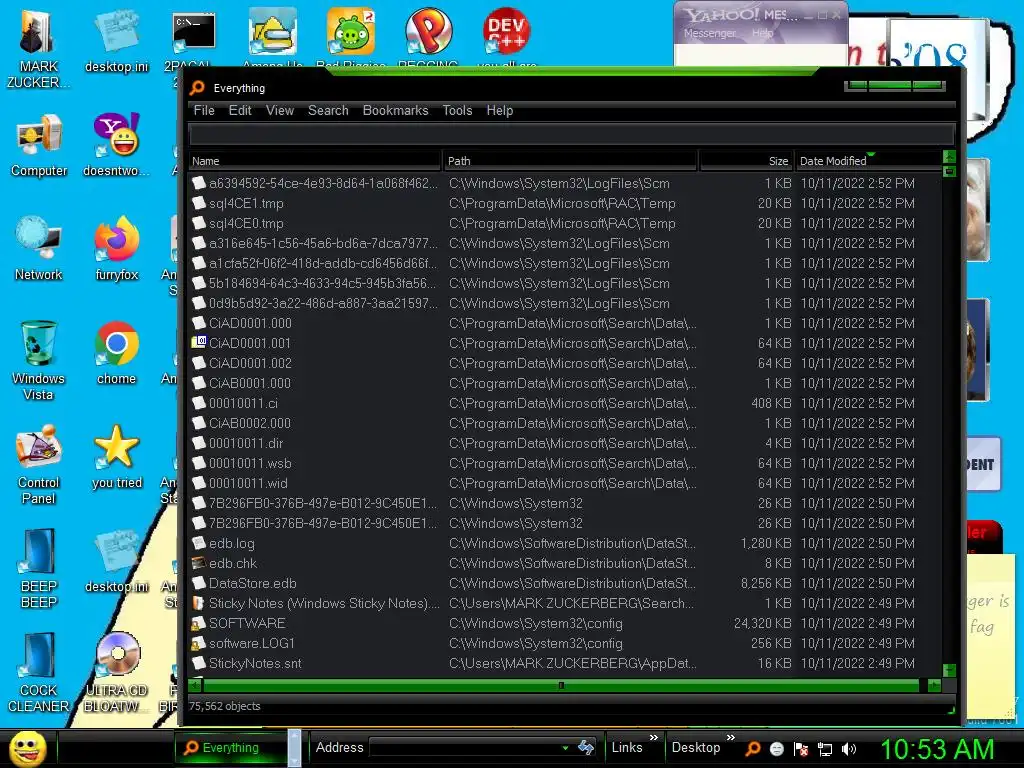Click the smiley face Start button

click(27, 748)
